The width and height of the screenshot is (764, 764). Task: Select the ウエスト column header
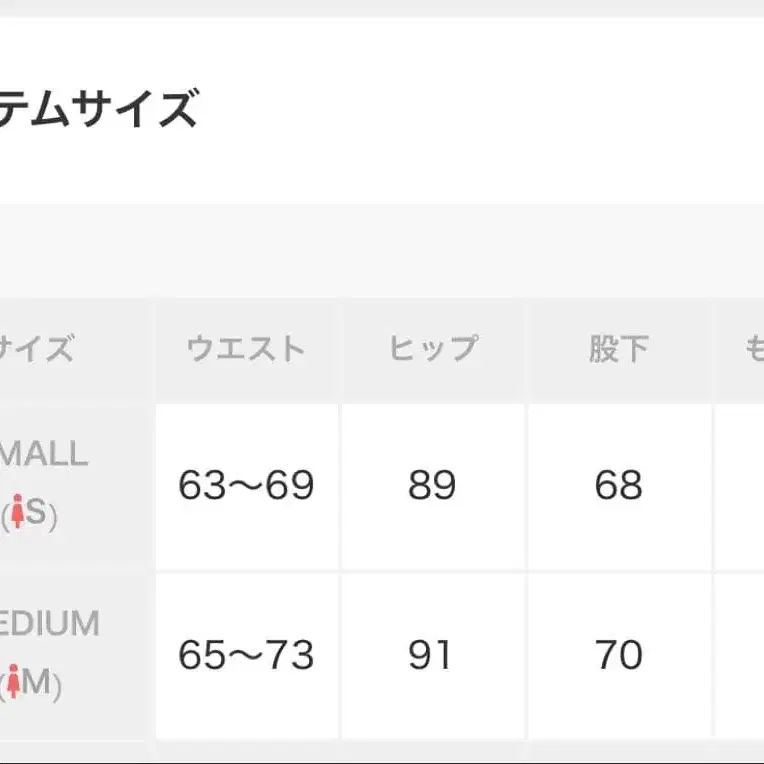coord(246,349)
